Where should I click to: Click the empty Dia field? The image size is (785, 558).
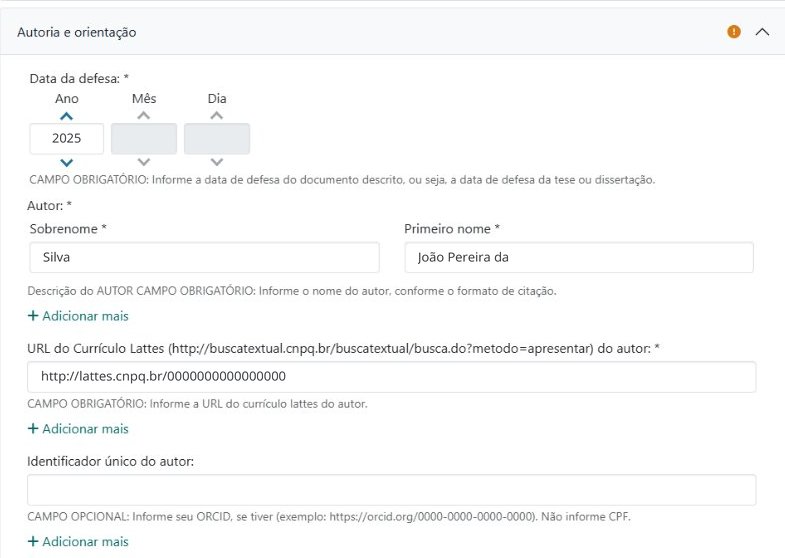[217, 139]
